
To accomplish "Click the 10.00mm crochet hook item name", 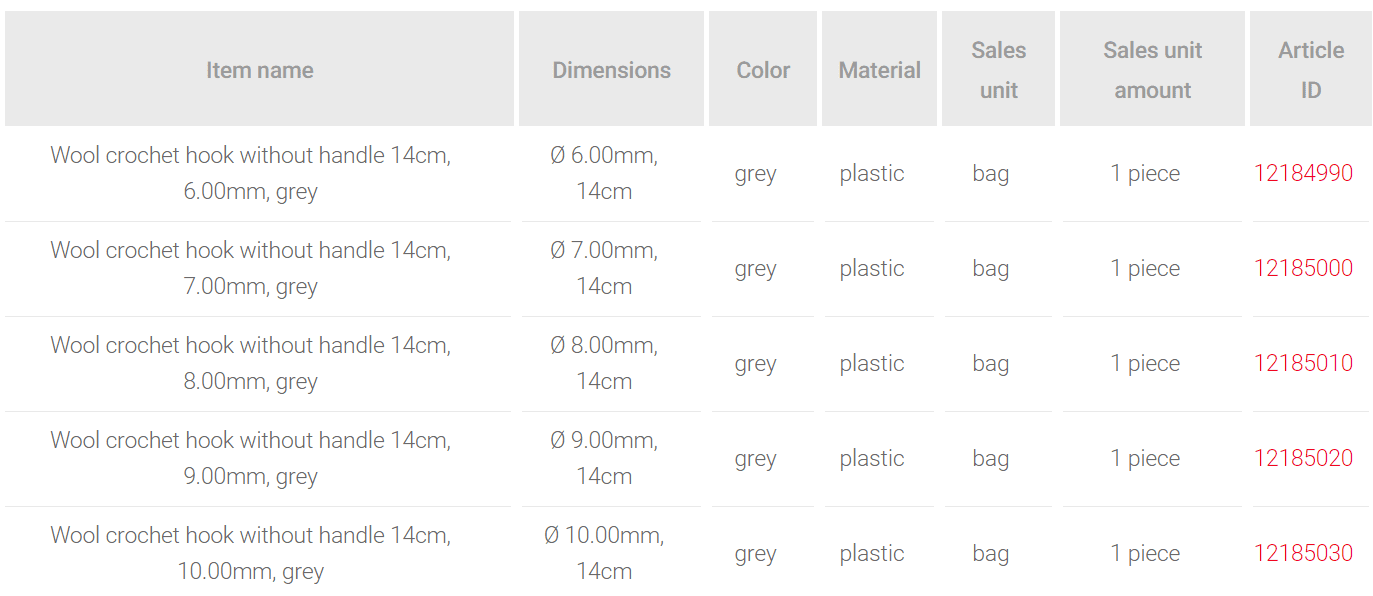I will [x=250, y=553].
